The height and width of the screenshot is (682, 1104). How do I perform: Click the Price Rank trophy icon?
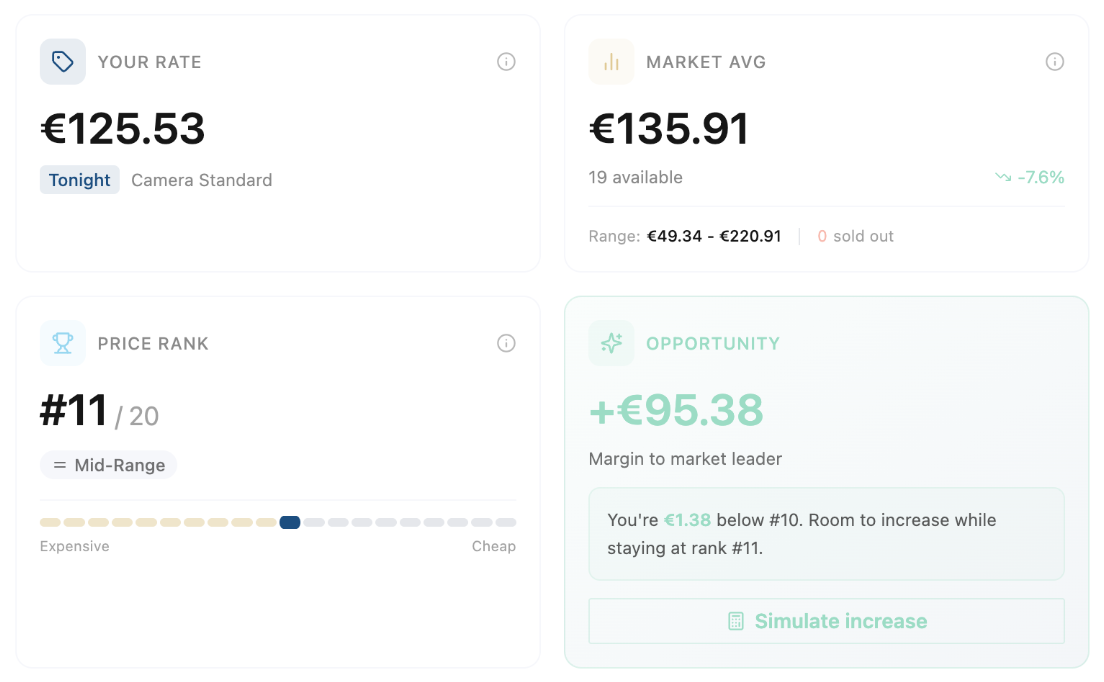pos(63,343)
